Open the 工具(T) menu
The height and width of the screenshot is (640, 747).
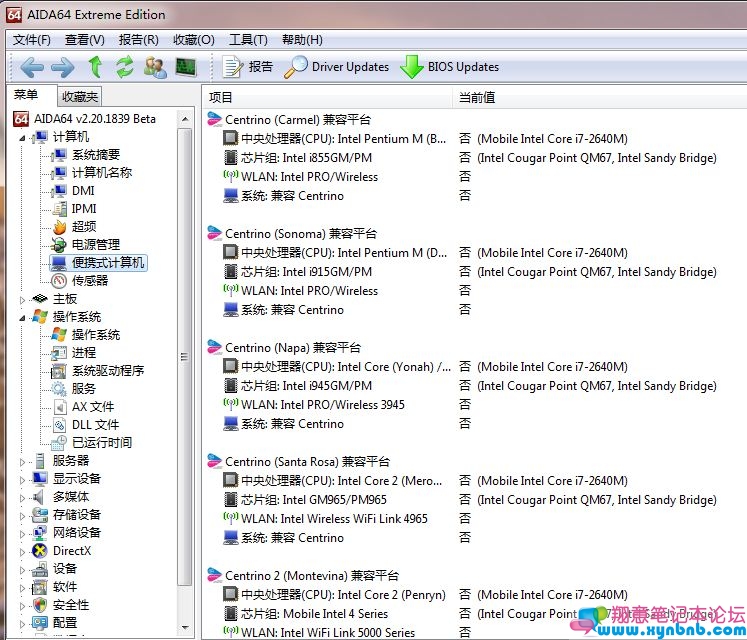248,40
